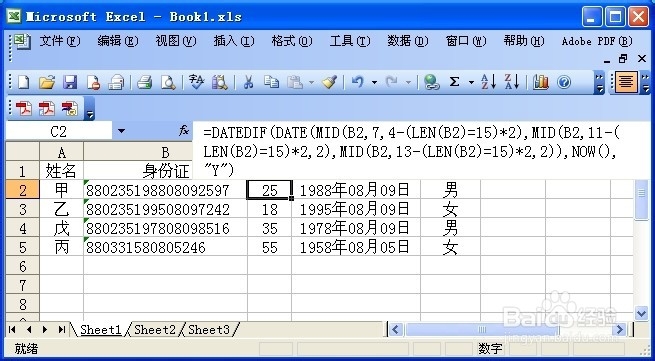Sort descending with the Z-A icon
655x361 pixels.
coord(512,82)
